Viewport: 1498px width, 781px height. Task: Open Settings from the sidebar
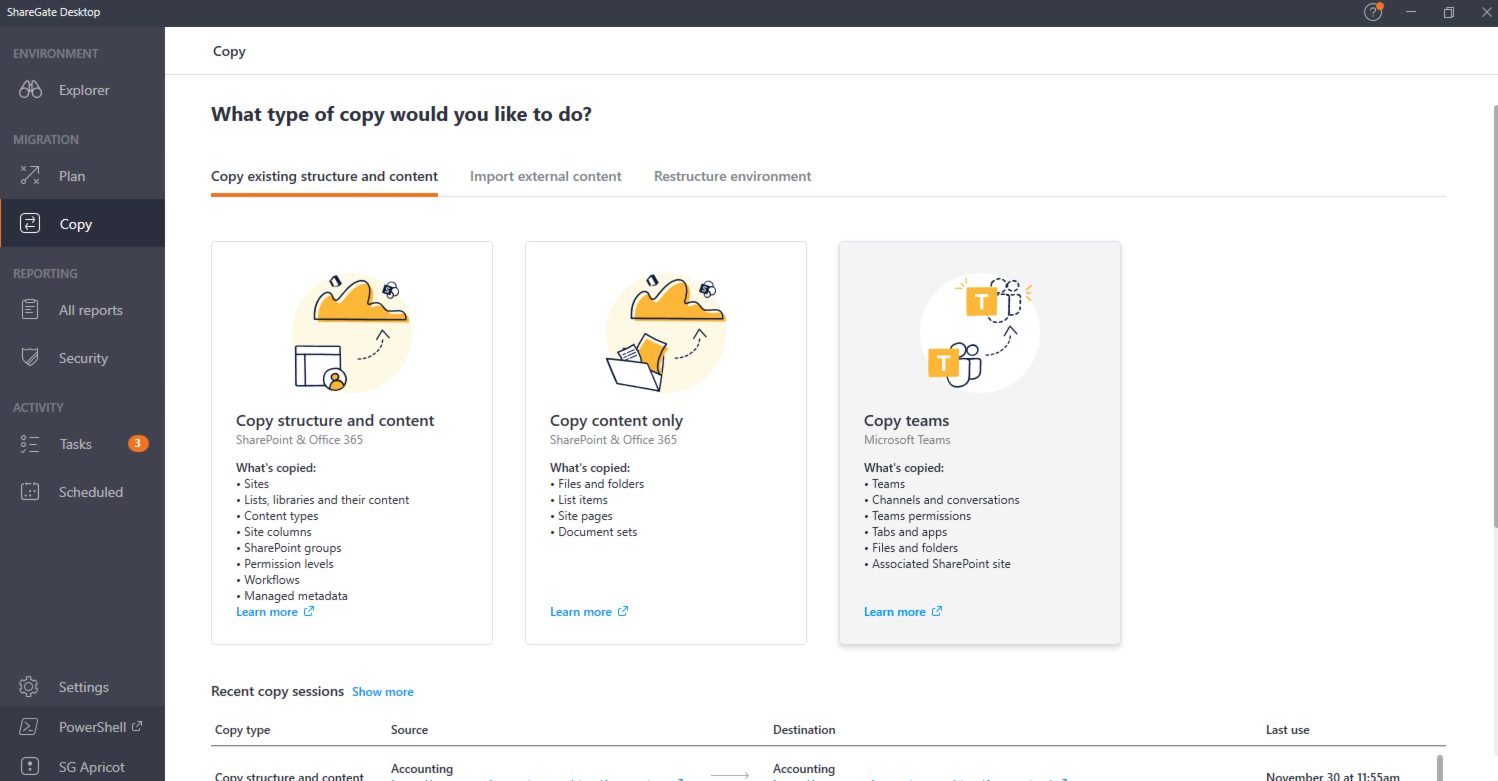pyautogui.click(x=82, y=687)
